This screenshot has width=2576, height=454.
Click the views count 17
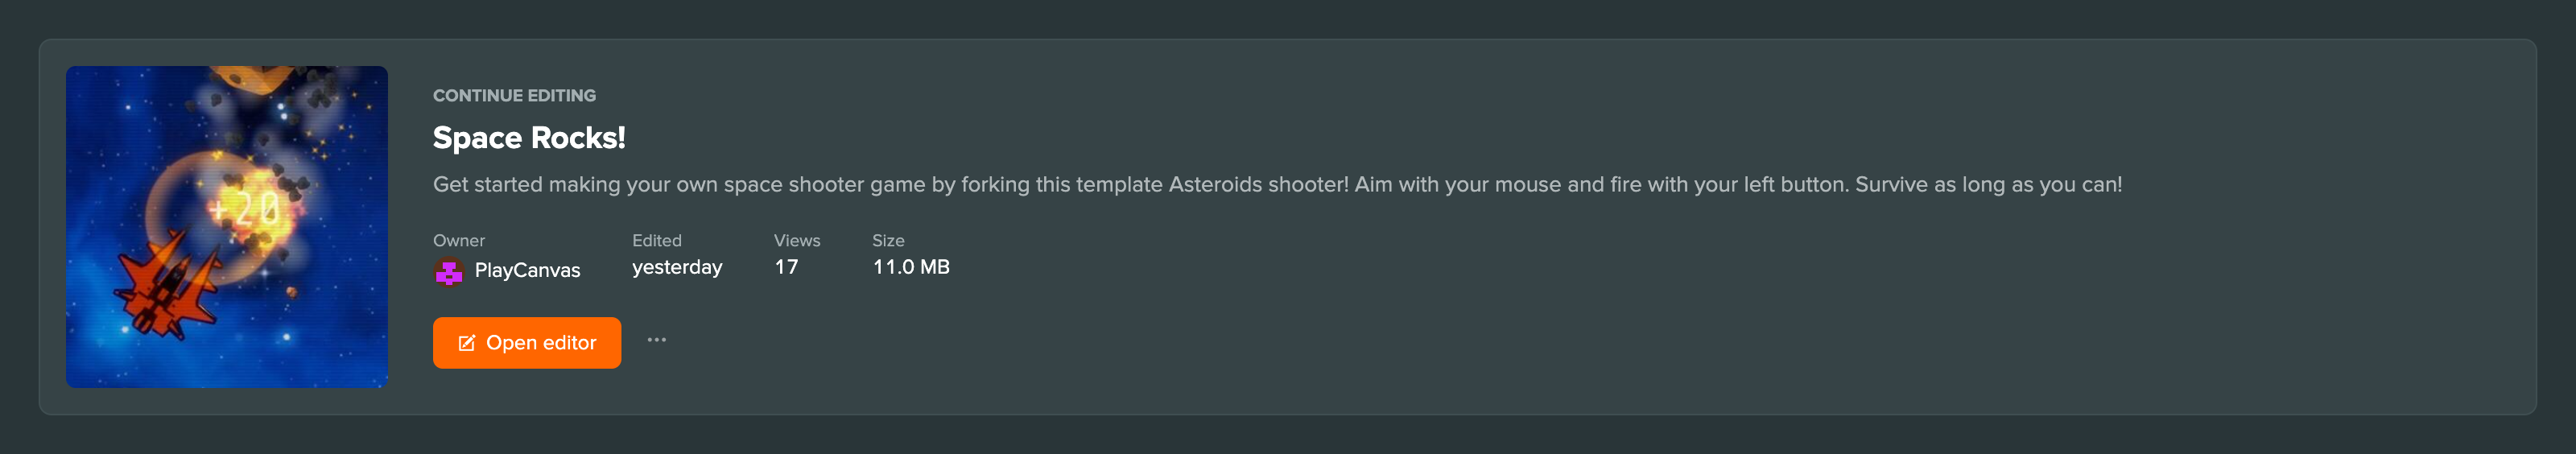coord(786,267)
